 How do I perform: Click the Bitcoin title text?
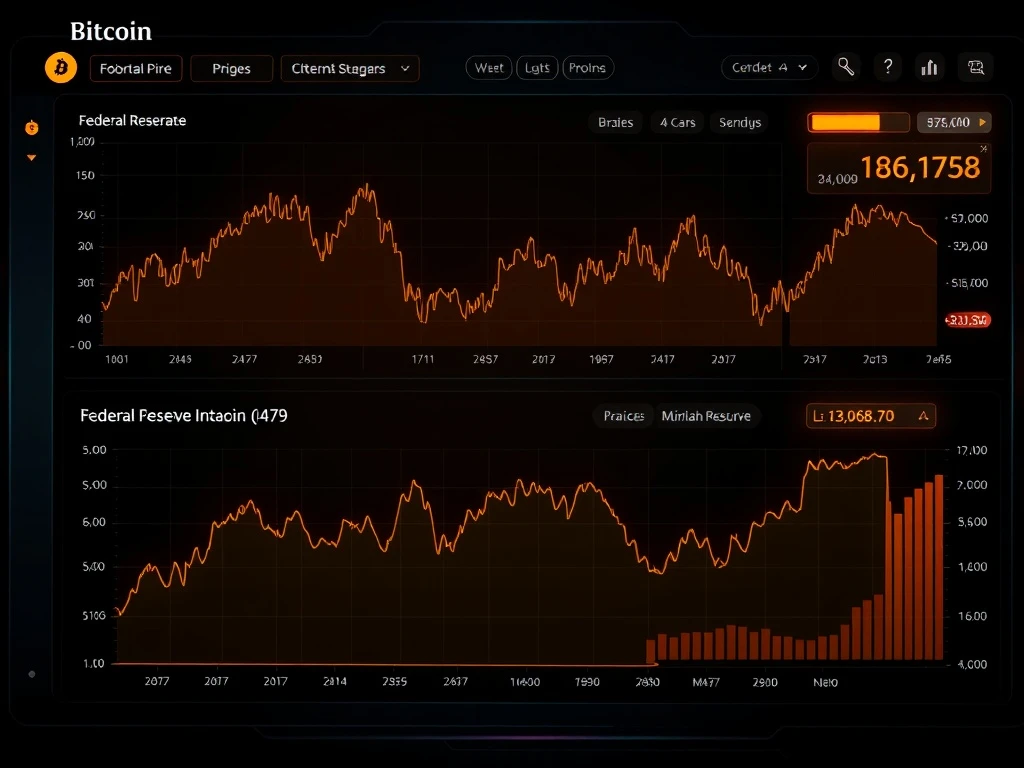(x=111, y=31)
